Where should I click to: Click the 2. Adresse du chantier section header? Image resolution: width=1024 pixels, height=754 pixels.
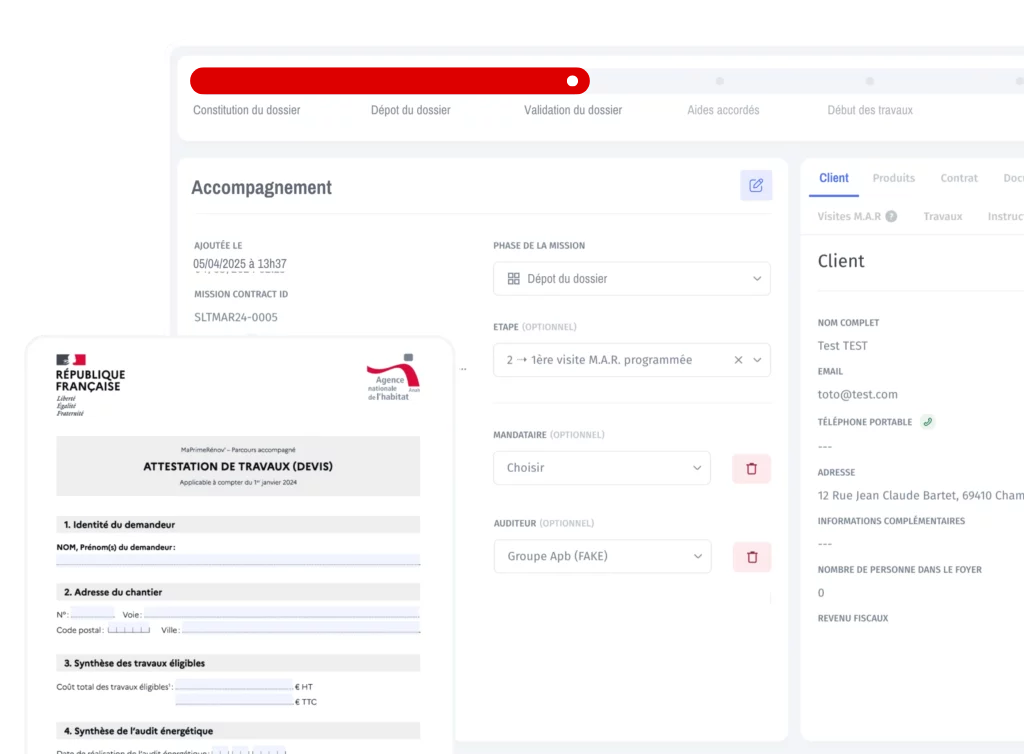click(x=238, y=592)
